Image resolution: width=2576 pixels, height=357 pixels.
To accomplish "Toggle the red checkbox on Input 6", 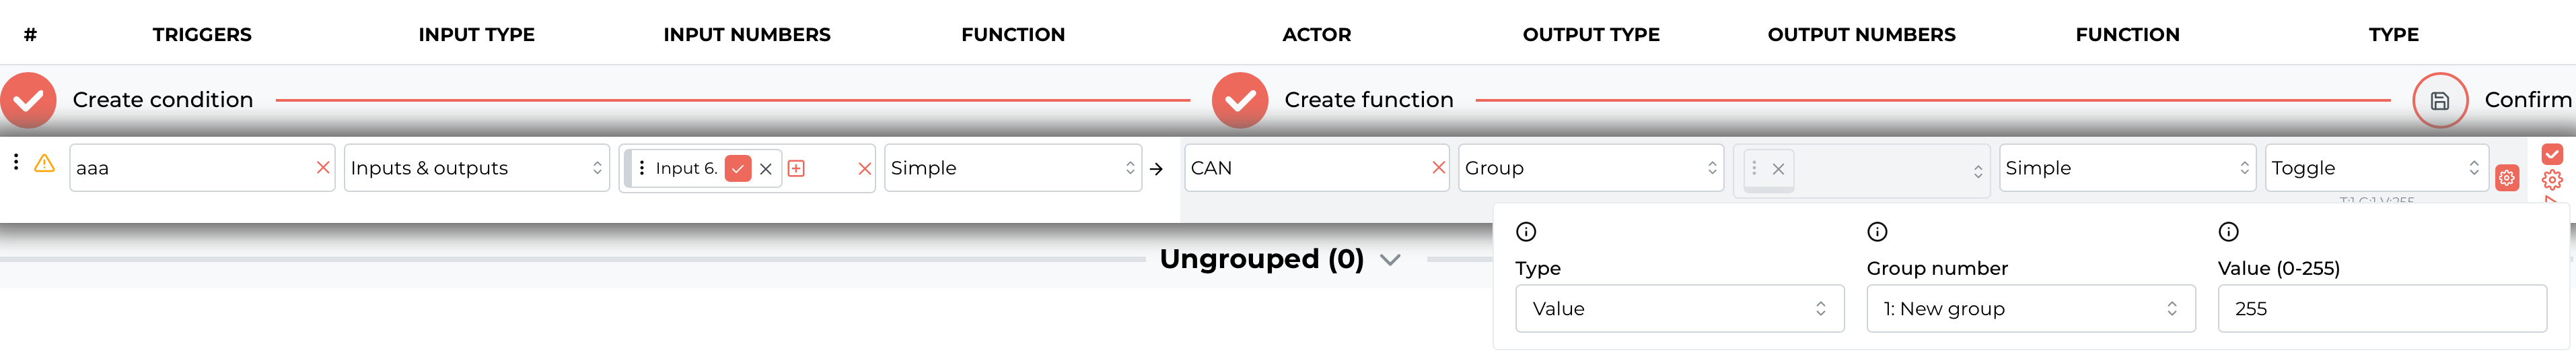I will click(738, 168).
